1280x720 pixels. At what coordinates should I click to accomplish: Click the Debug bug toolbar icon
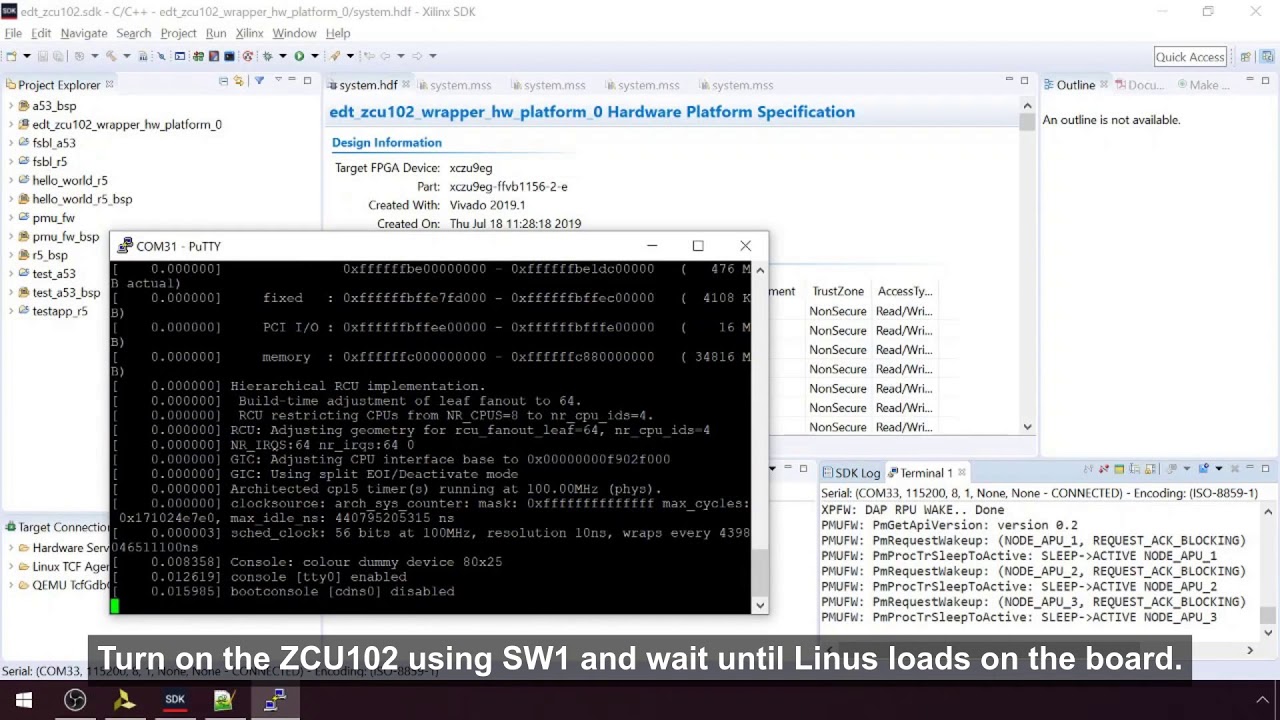tap(268, 56)
